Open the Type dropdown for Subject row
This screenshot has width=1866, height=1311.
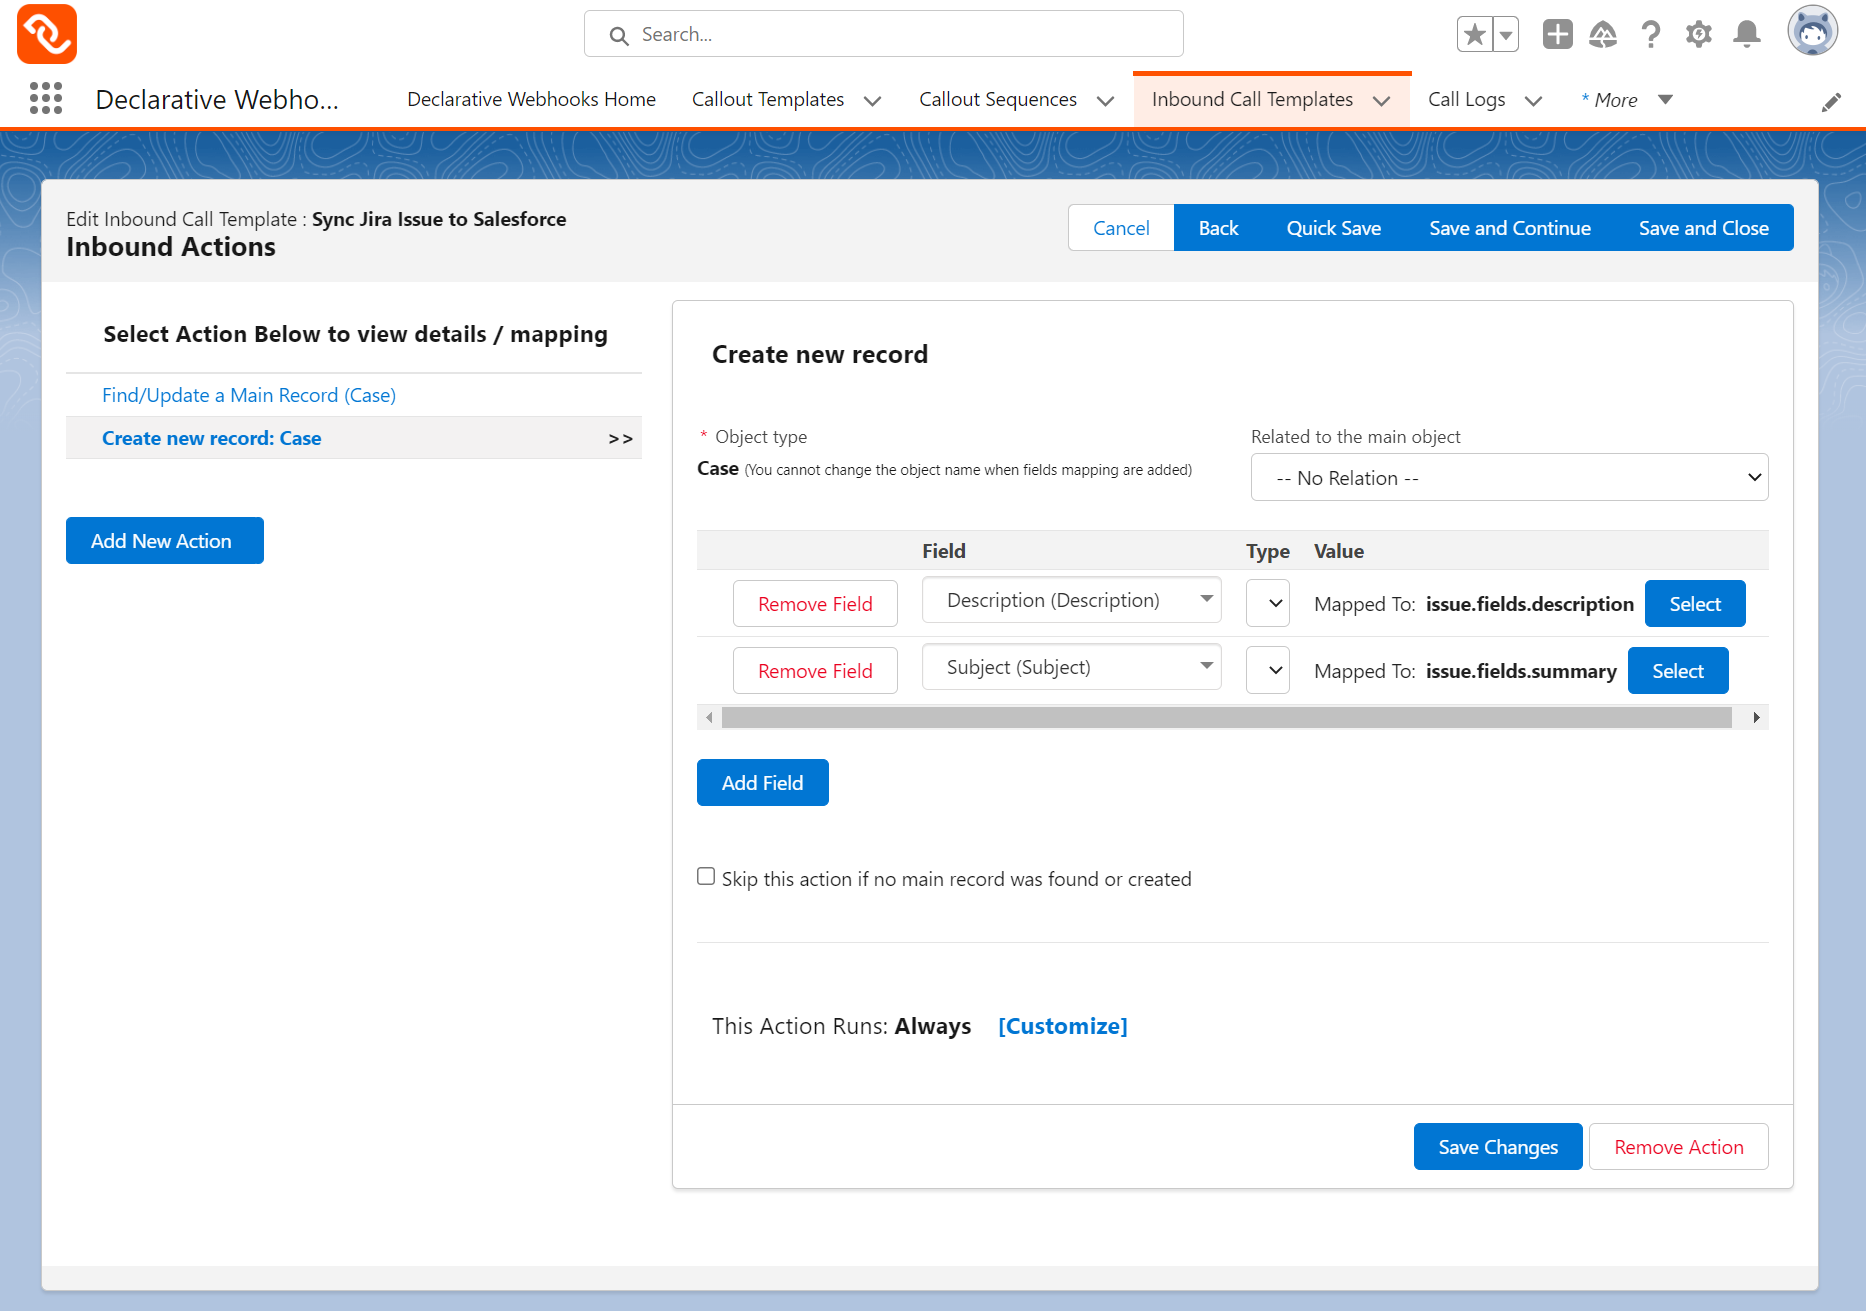coord(1267,671)
